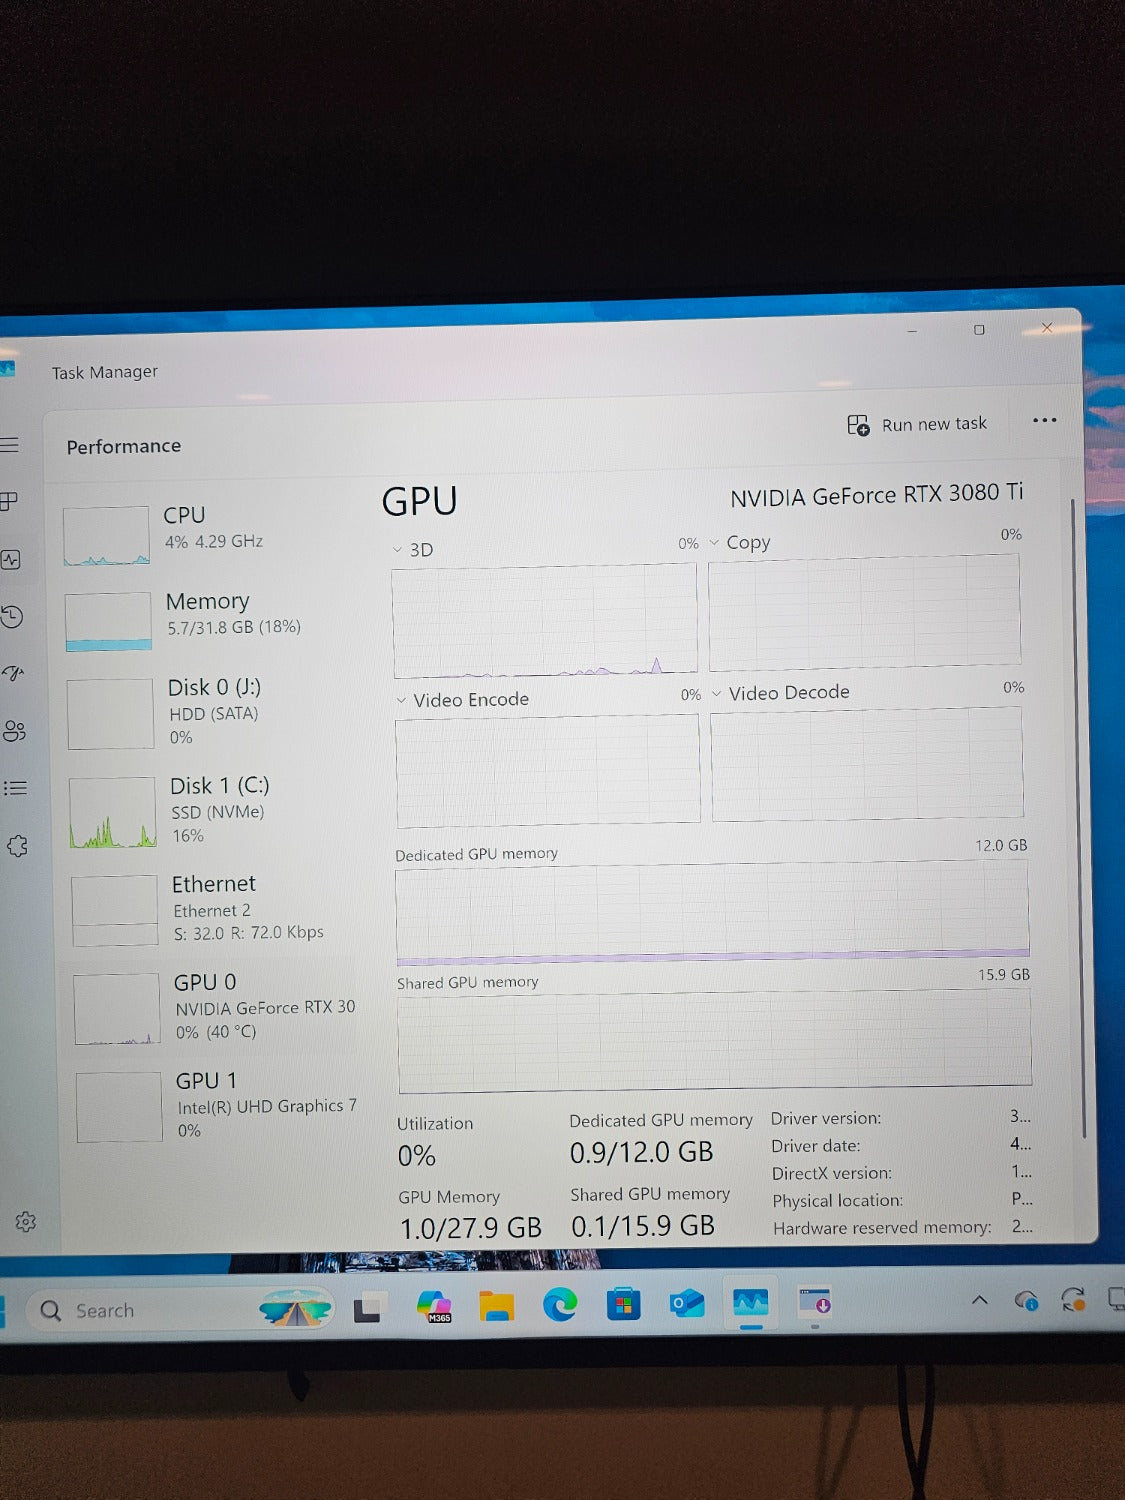Click the "DirectX version:" label
This screenshot has height=1500, width=1125.
coord(832,1173)
